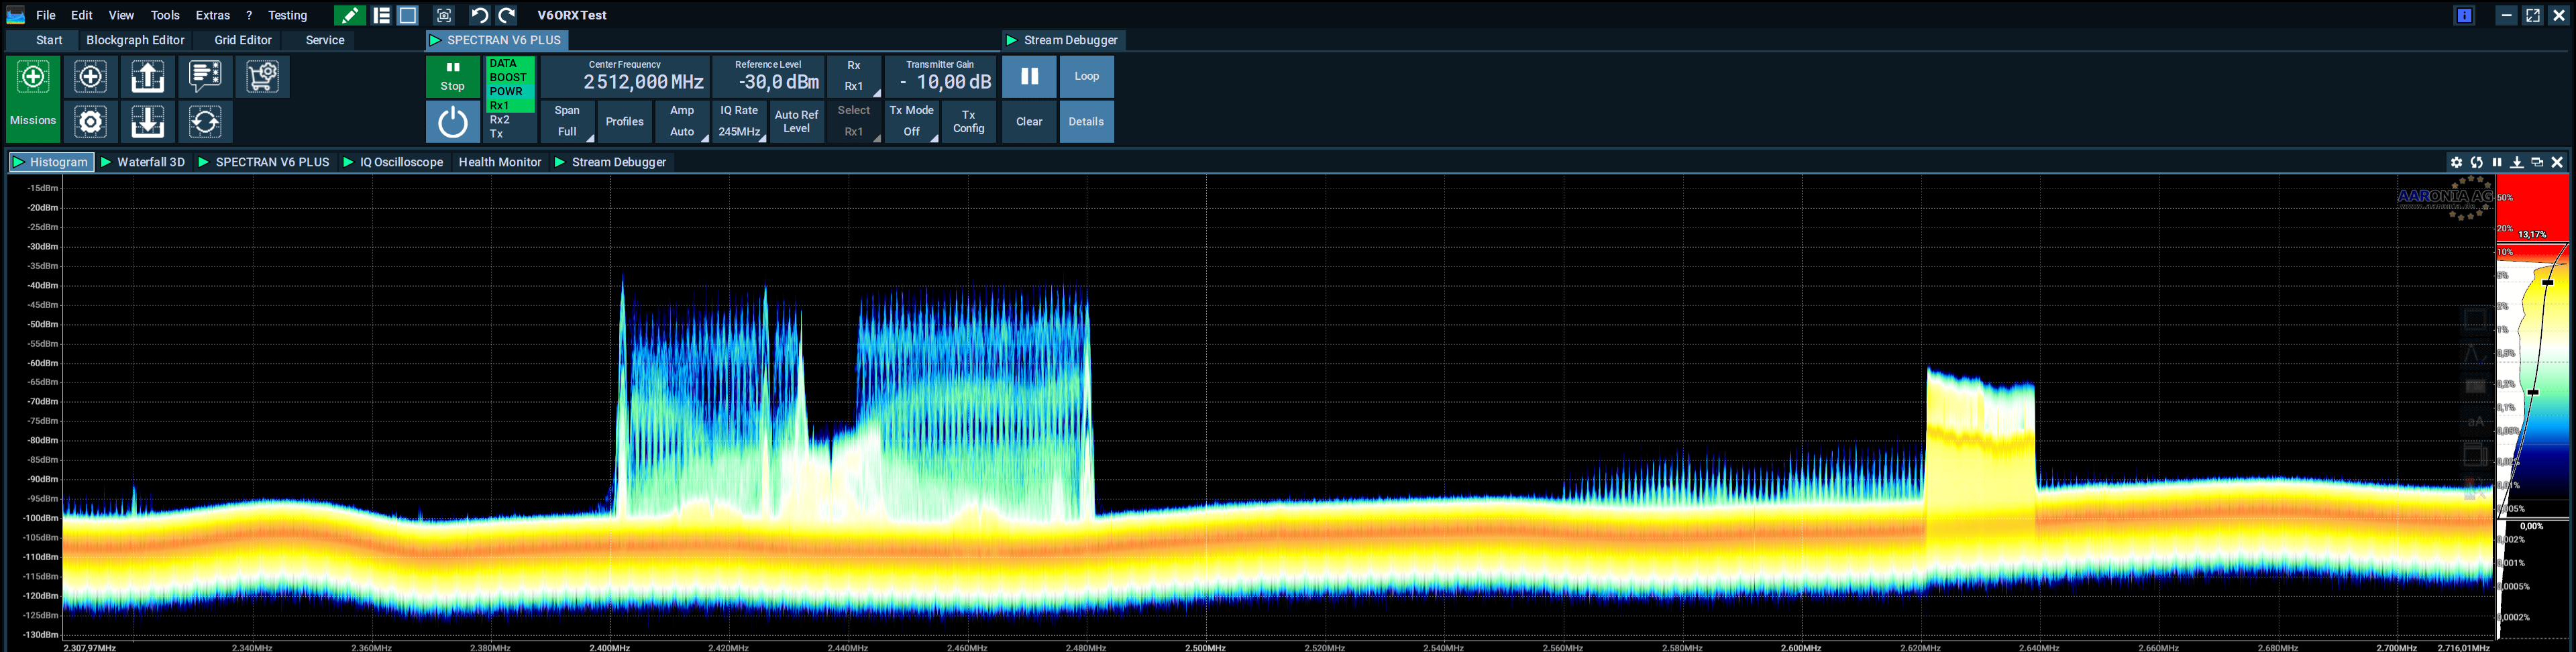This screenshot has width=2576, height=652.
Task: Click the blue info icon top right
Action: click(x=2465, y=15)
